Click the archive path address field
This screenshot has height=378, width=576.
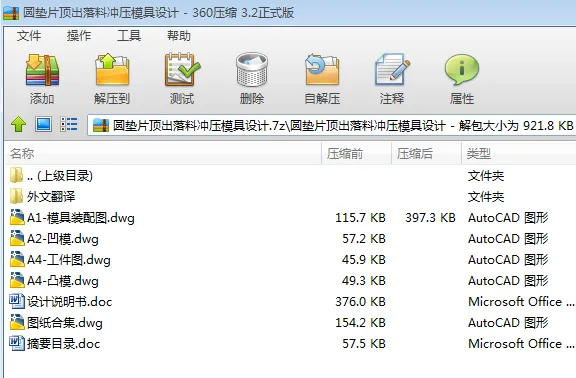pos(332,125)
